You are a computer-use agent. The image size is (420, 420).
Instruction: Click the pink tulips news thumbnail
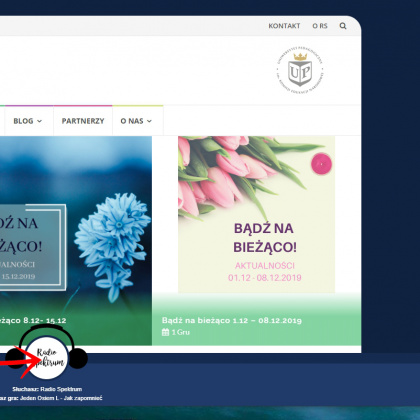[256, 214]
